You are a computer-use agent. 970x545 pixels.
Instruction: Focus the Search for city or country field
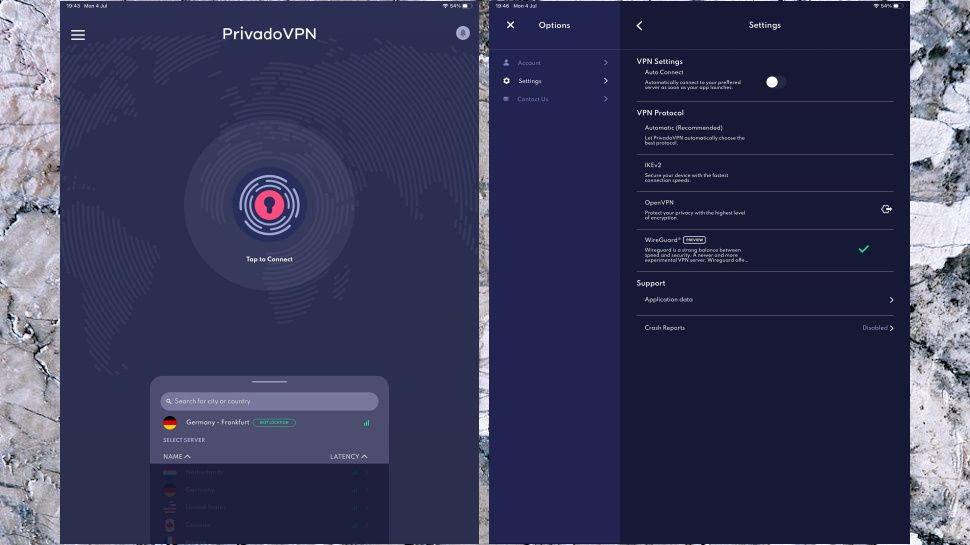(269, 401)
